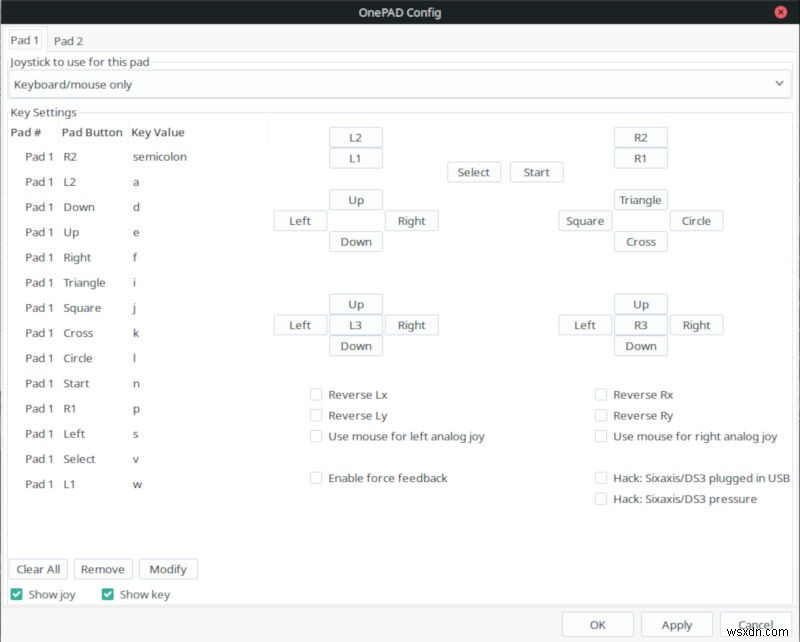Viewport: 800px width, 642px height.
Task: Click Left button beside L3
Action: [x=300, y=325]
